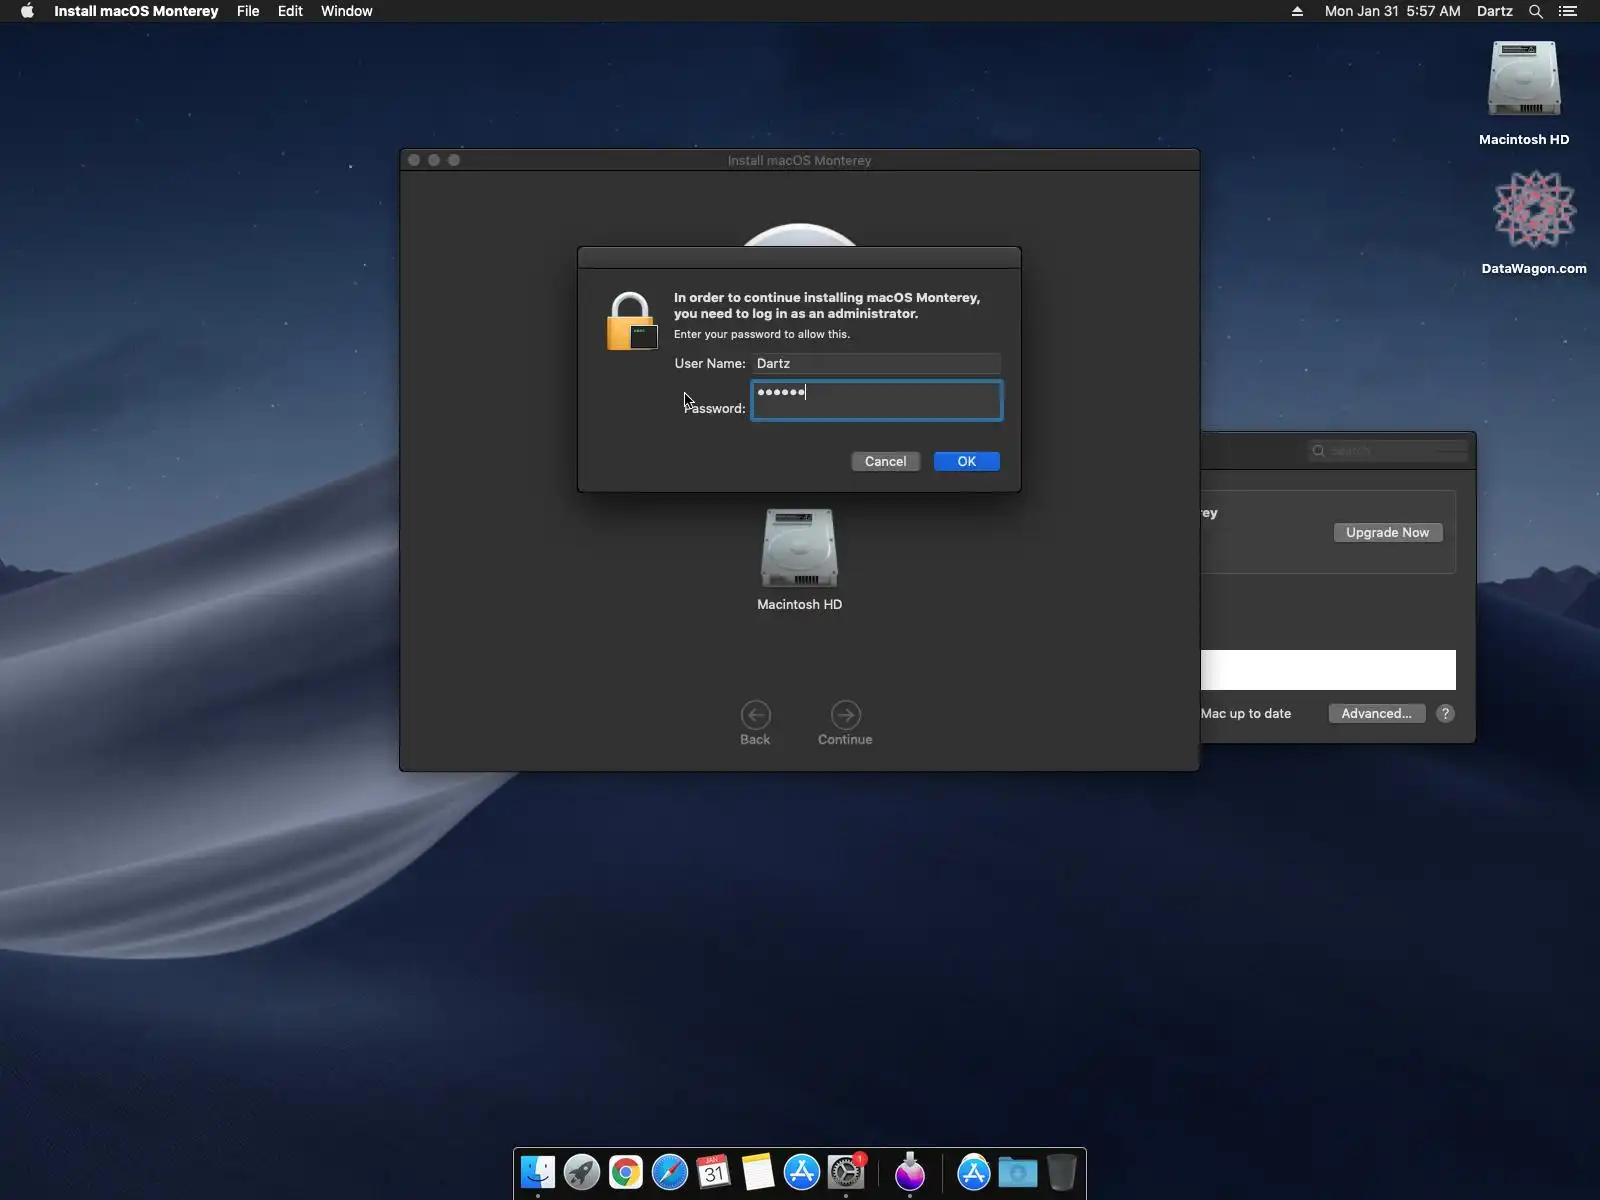
Task: Open the Downloads folder in the Dock
Action: pyautogui.click(x=1018, y=1172)
